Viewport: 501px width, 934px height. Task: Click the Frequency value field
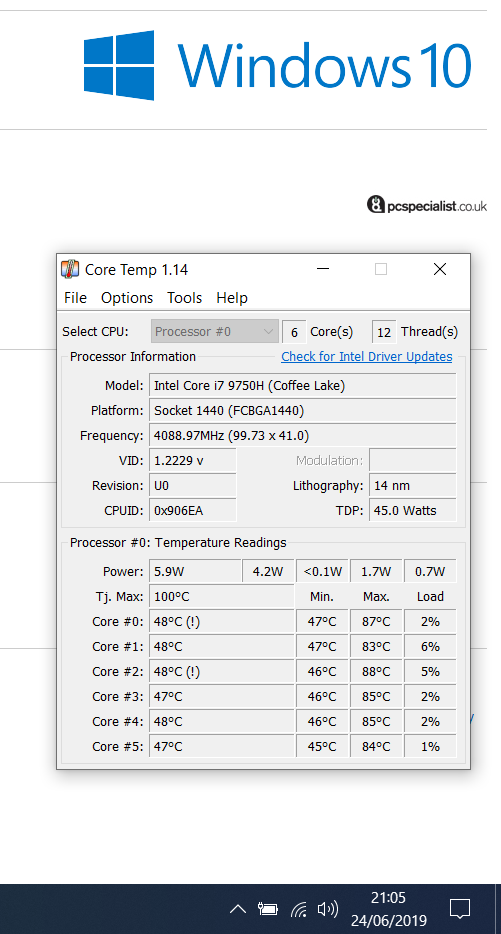point(303,435)
